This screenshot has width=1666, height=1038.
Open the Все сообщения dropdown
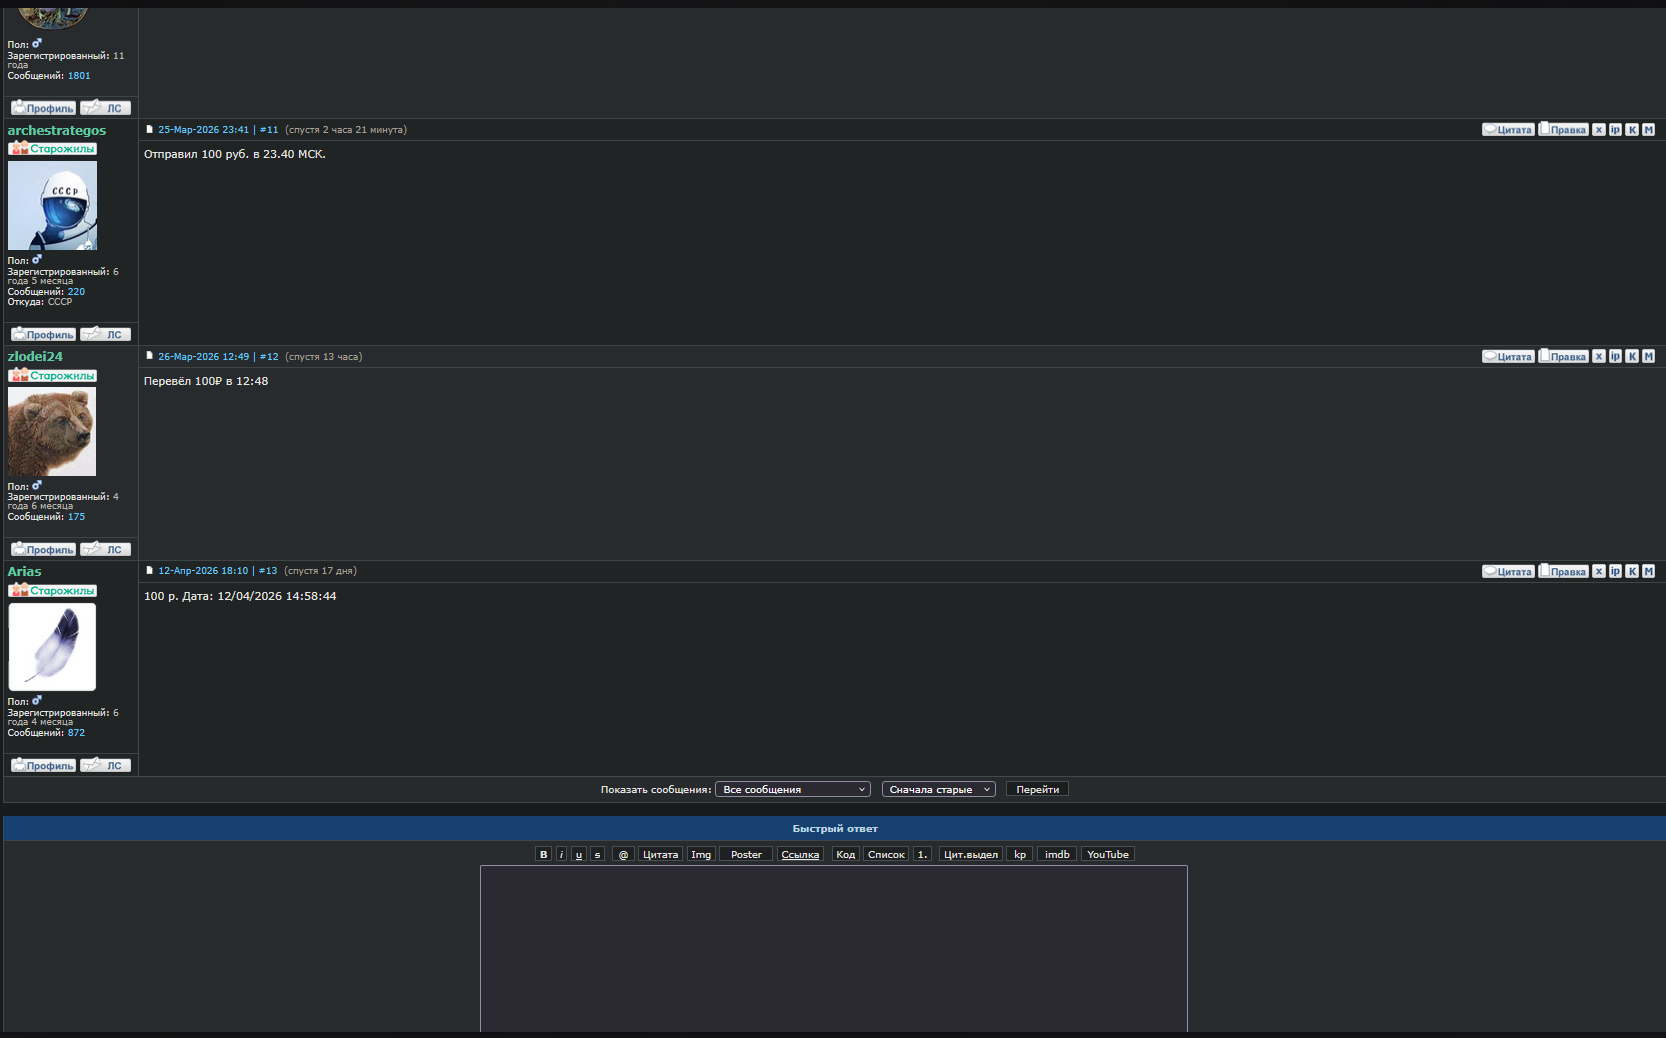(x=793, y=789)
